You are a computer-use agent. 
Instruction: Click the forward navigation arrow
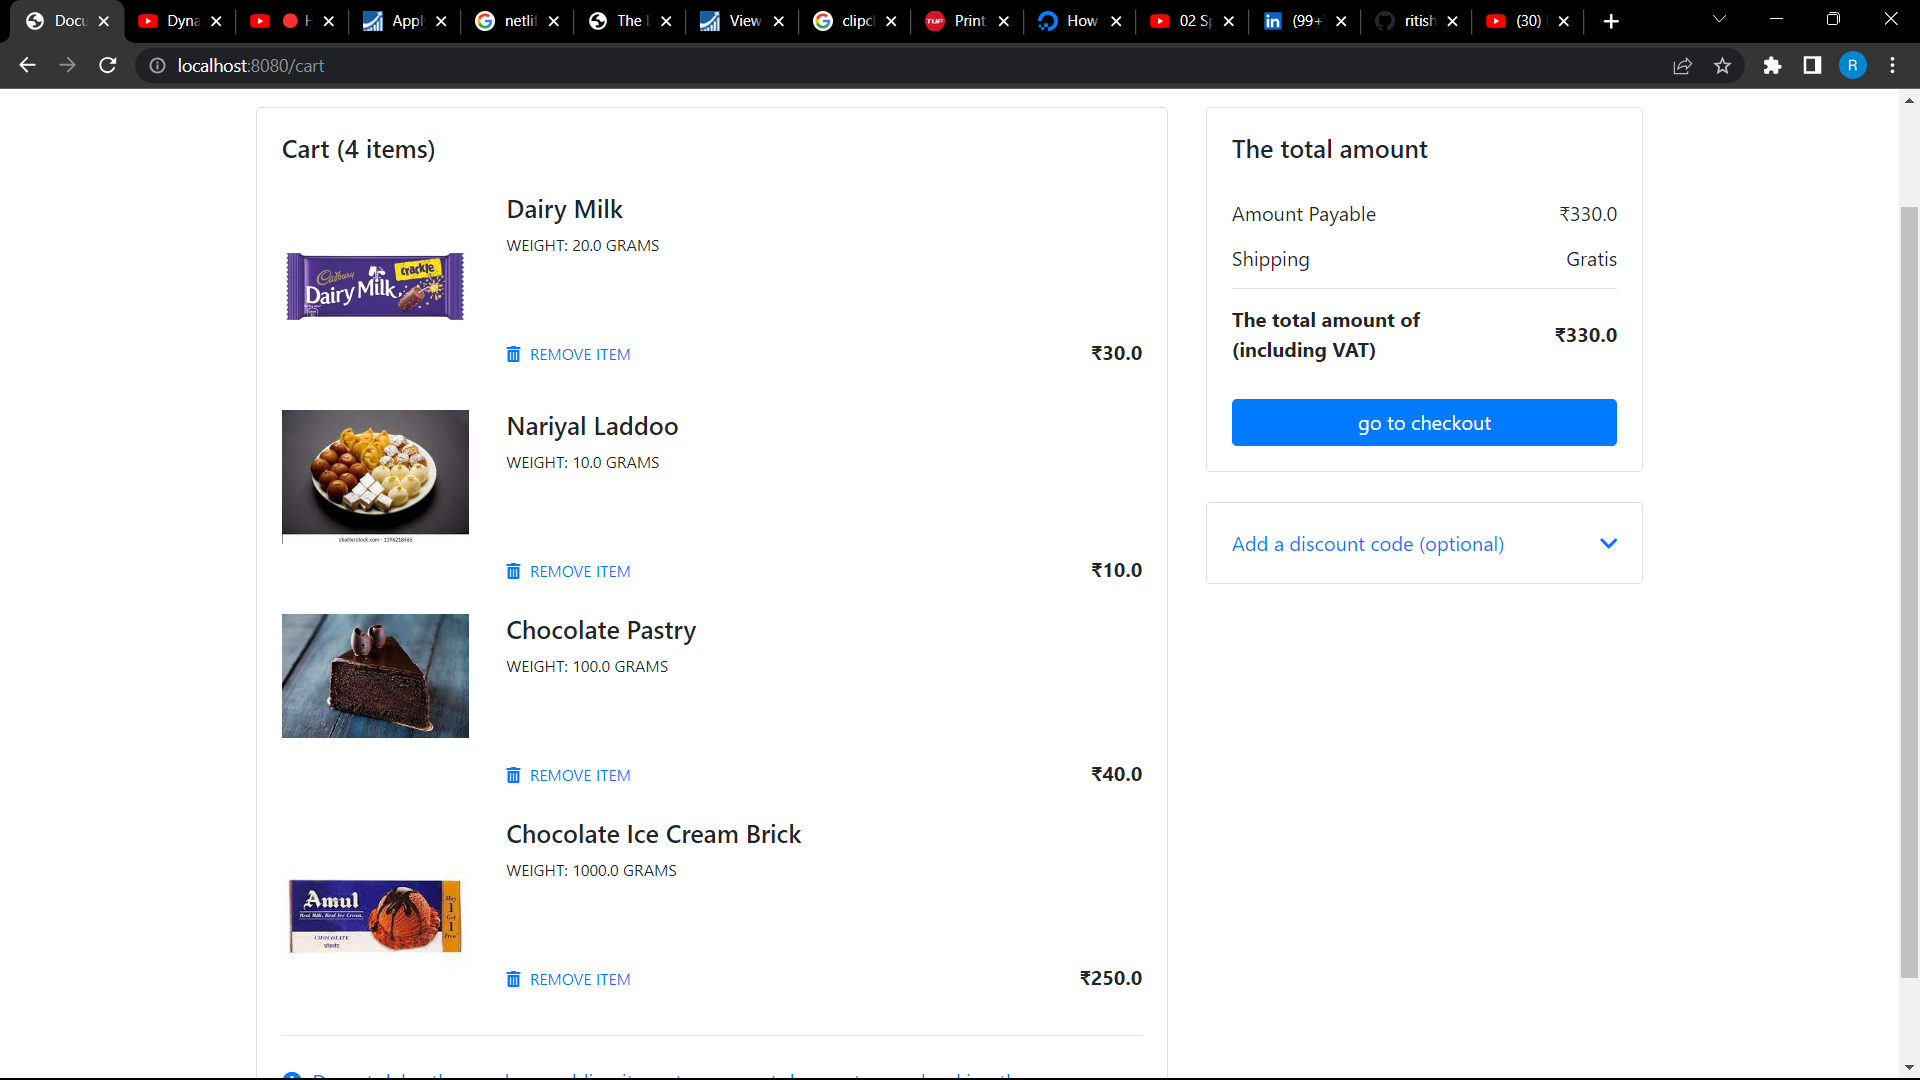click(x=67, y=65)
